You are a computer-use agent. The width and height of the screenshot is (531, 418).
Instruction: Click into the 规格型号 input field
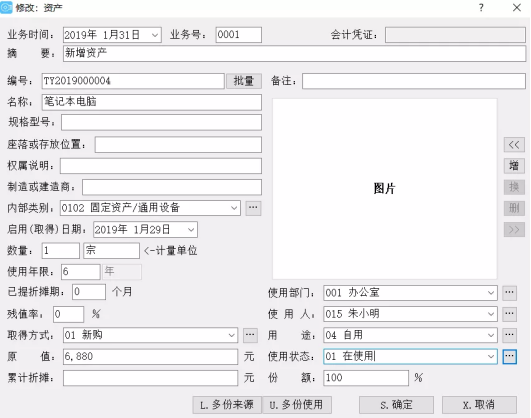click(x=161, y=122)
